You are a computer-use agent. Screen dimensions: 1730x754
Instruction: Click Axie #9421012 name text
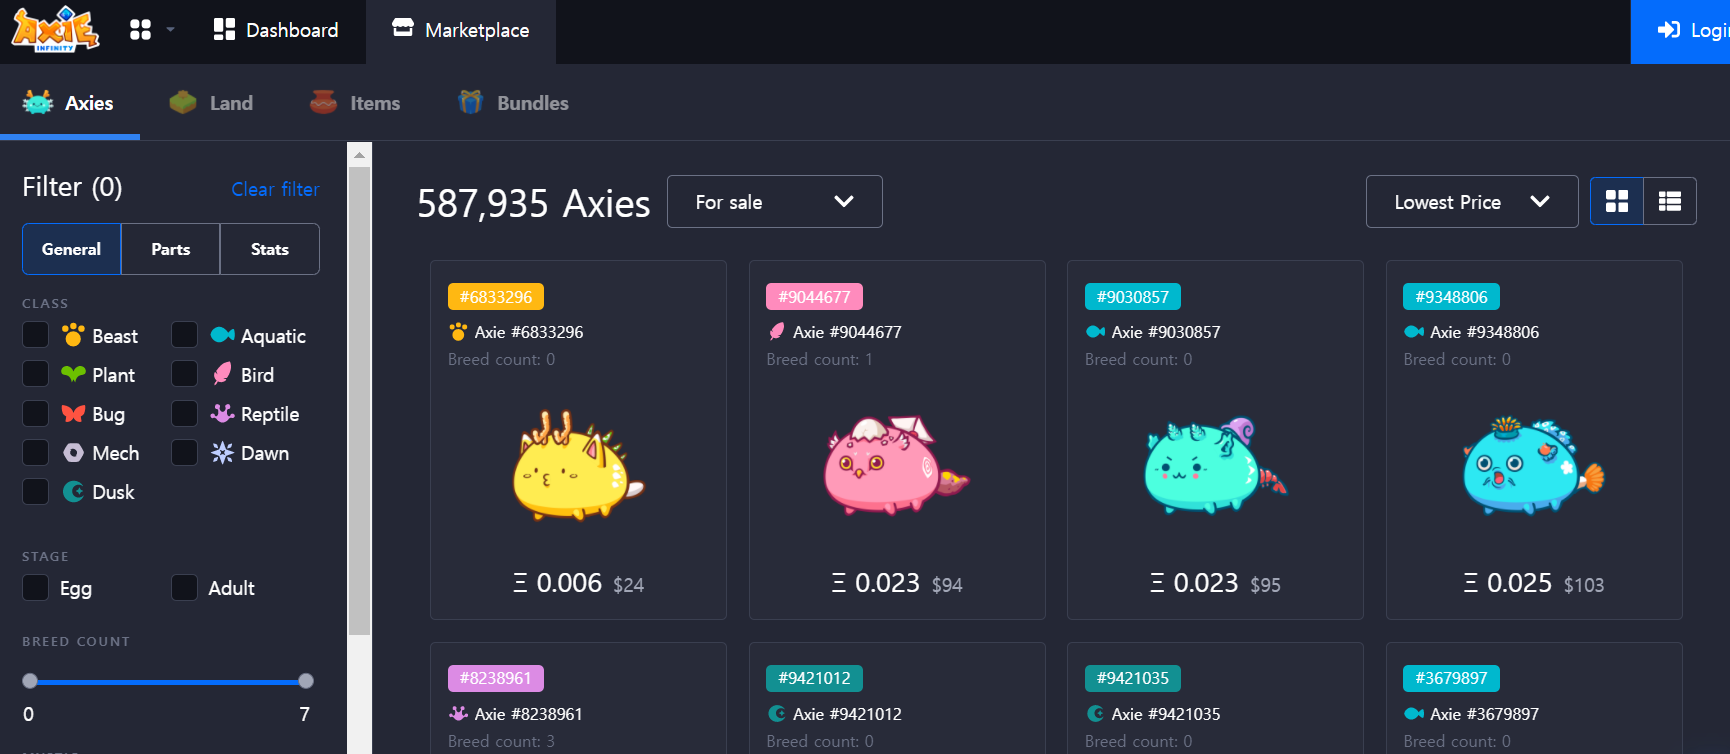tap(847, 714)
